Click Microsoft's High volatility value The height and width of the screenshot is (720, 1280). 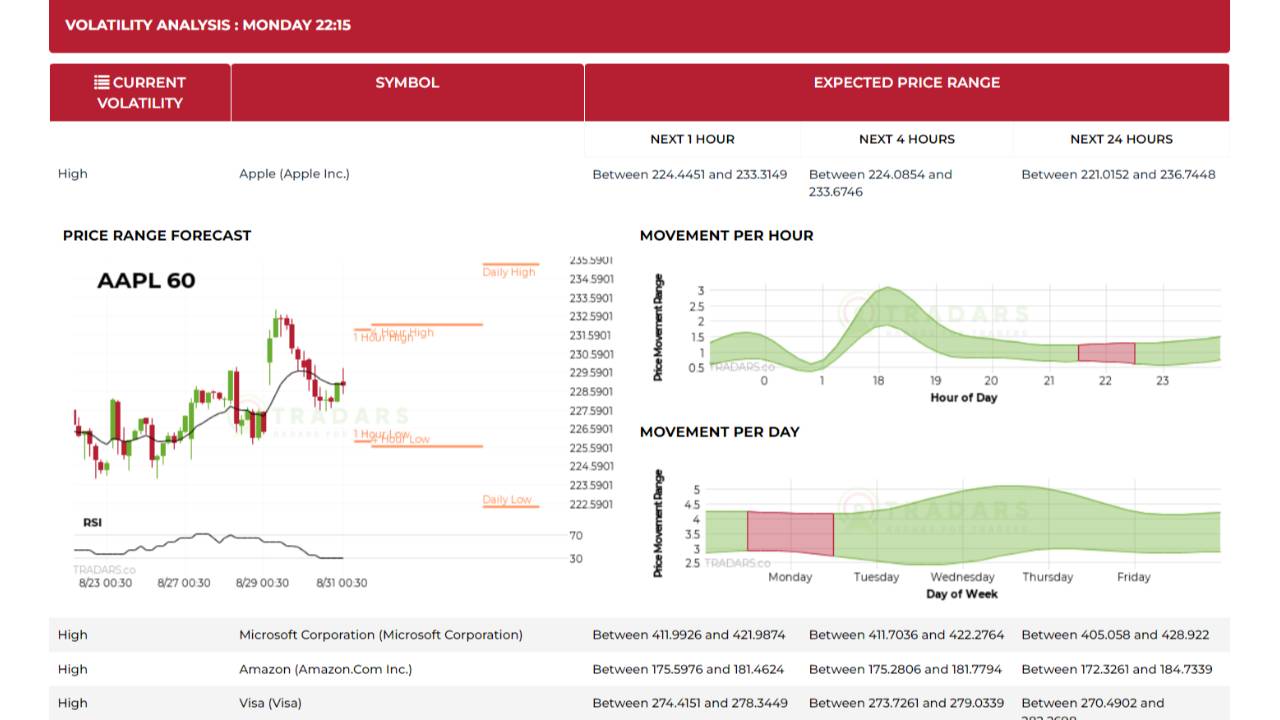coord(73,635)
